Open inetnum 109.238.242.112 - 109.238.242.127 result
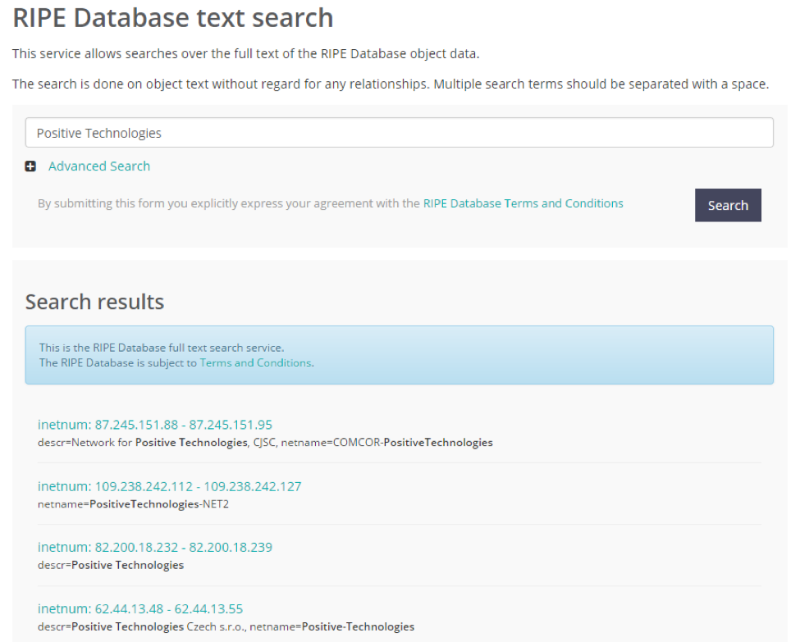Image resolution: width=800 pixels, height=642 pixels. point(169,486)
